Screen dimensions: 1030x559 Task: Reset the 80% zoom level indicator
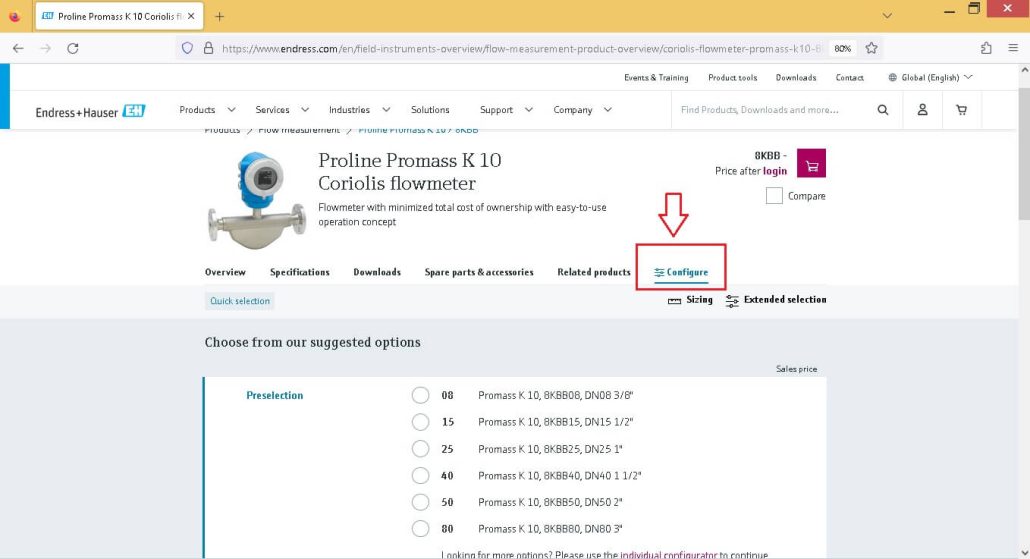click(842, 49)
